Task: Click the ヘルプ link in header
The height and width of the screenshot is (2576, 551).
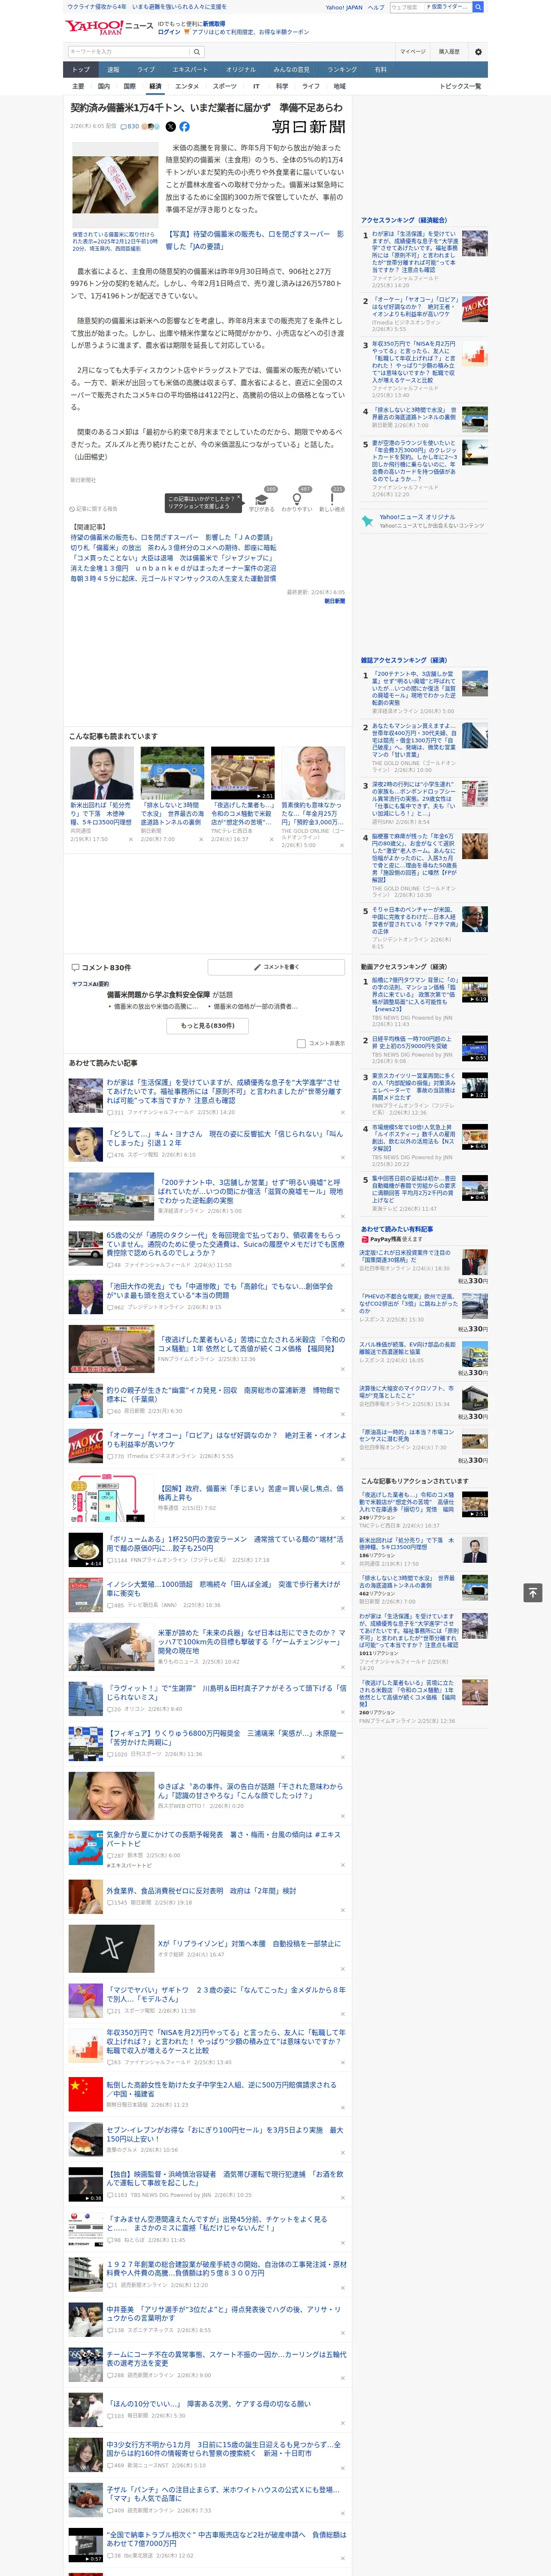Action: 376,7
